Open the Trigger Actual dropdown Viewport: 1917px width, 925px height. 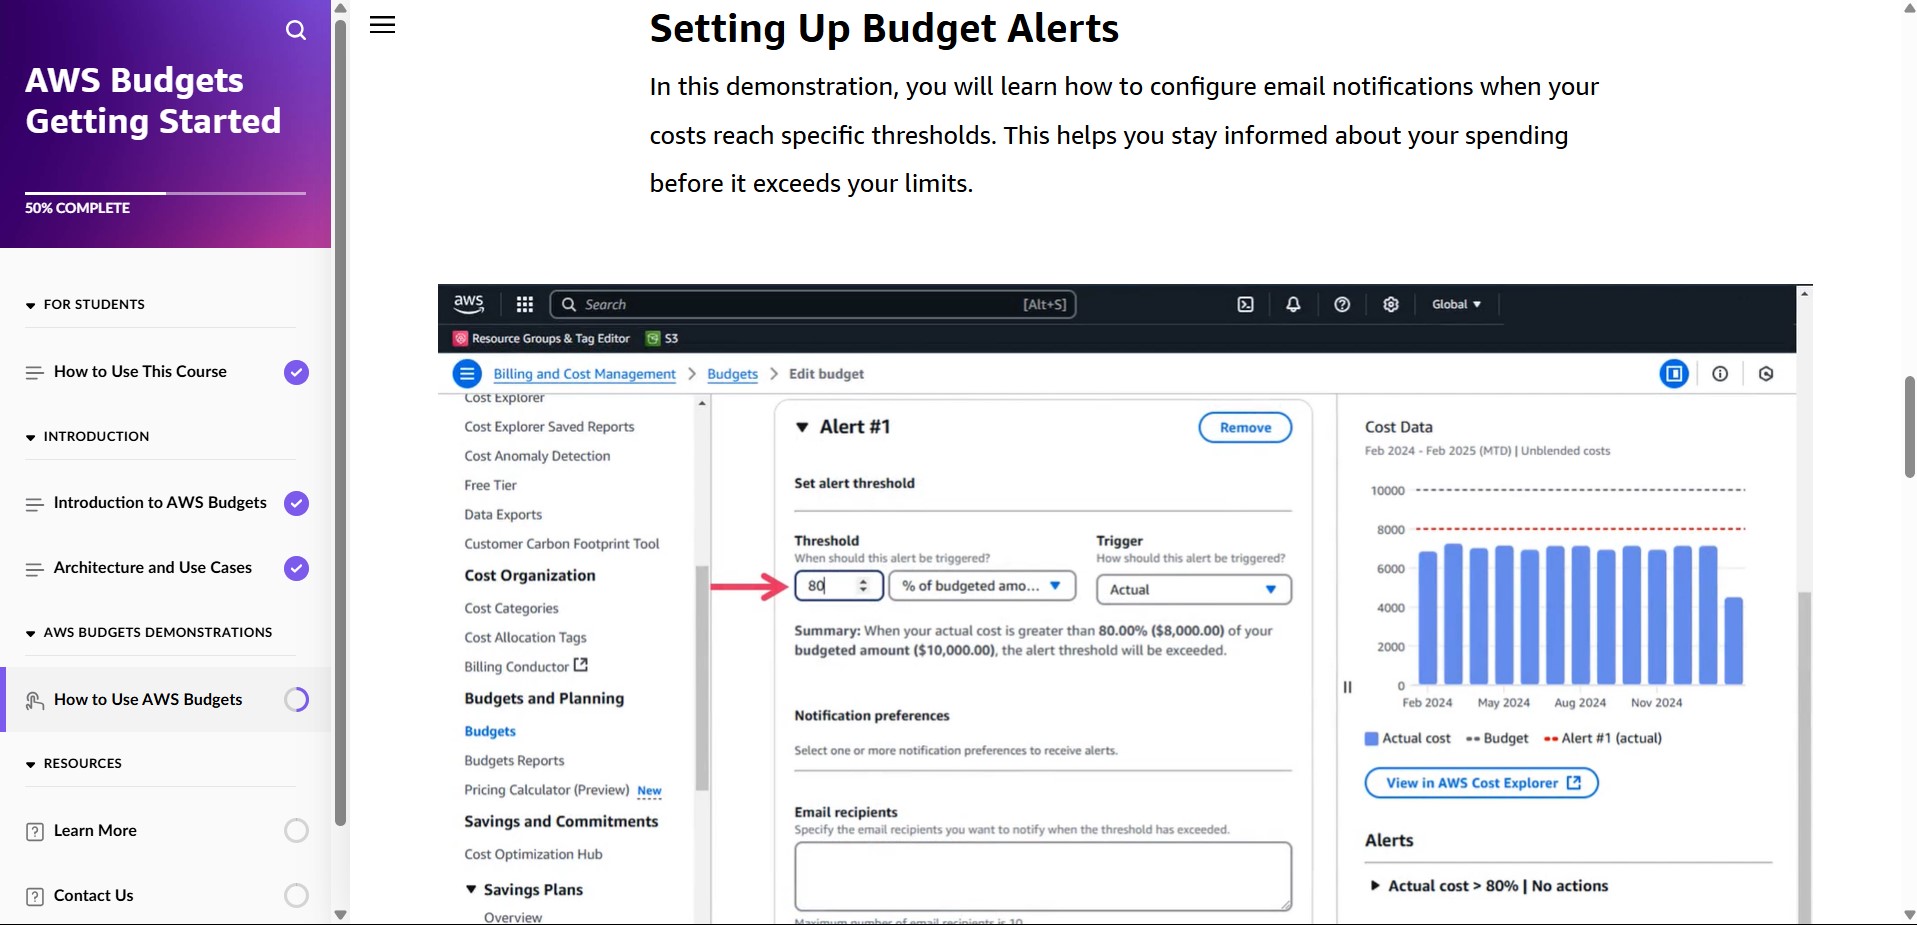click(x=1193, y=589)
